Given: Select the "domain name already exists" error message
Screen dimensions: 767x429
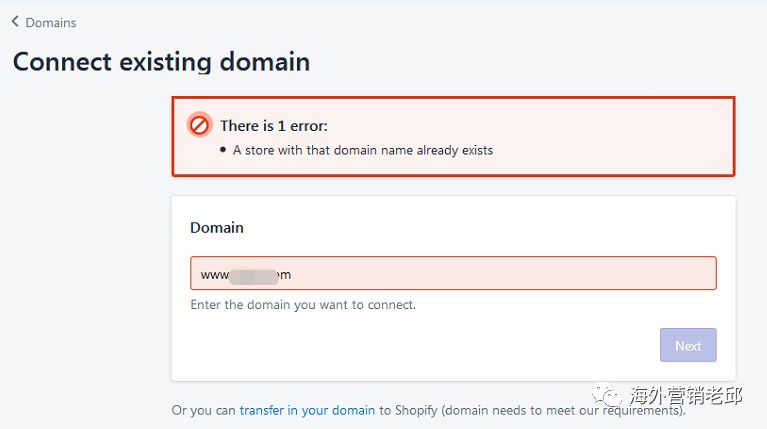Looking at the screenshot, I should (363, 150).
